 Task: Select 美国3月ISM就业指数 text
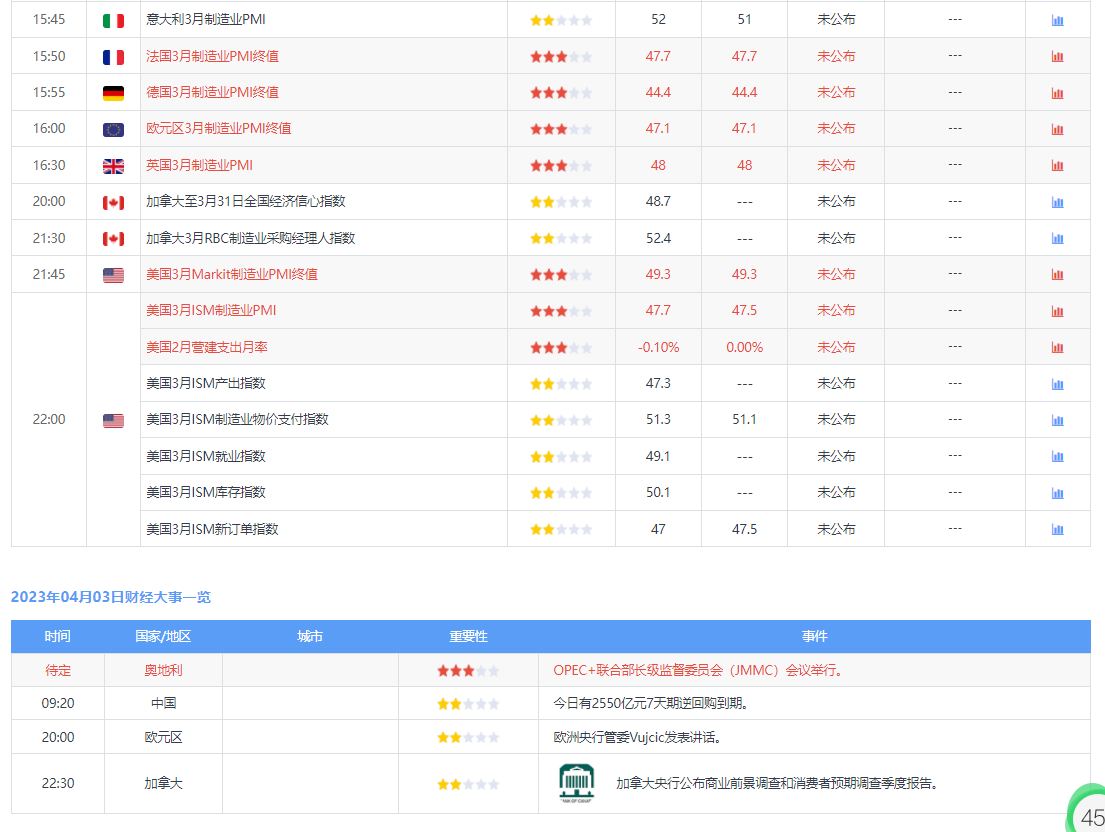click(206, 456)
